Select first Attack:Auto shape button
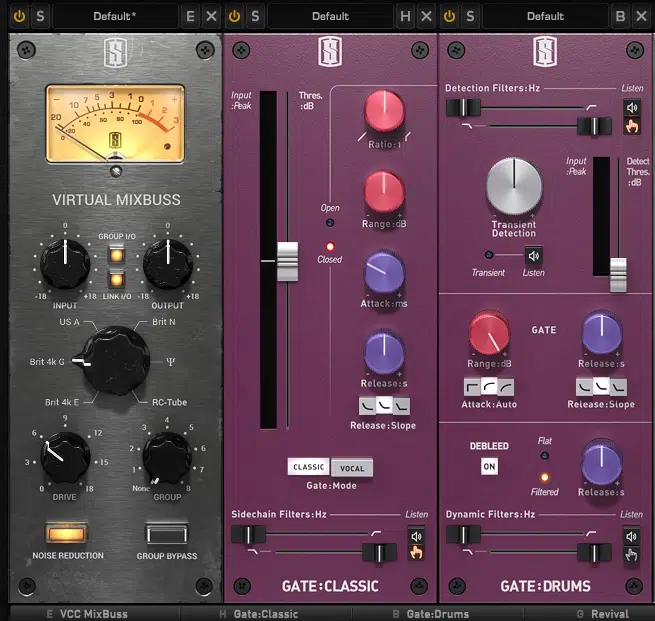This screenshot has height=621, width=655. coord(472,387)
